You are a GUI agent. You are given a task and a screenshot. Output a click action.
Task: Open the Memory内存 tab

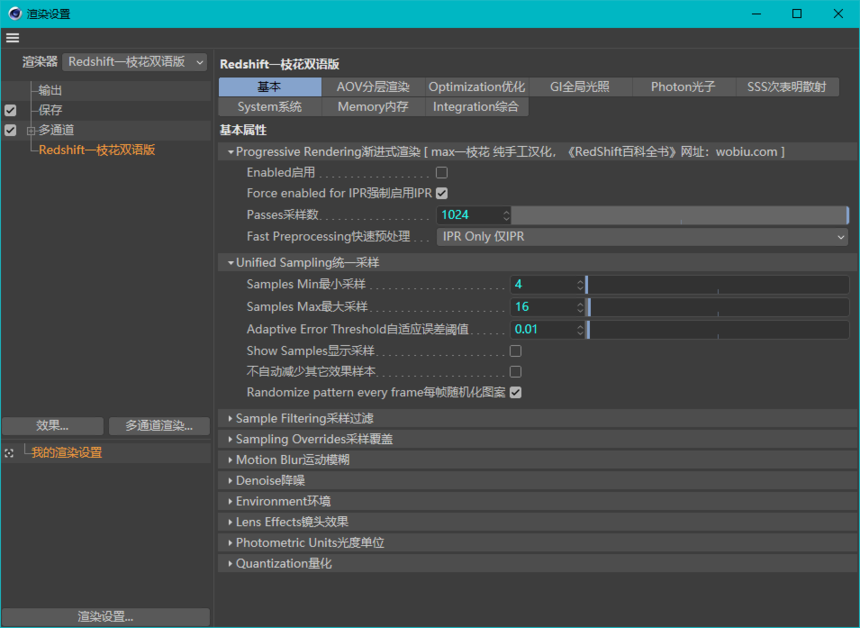pyautogui.click(x=373, y=107)
